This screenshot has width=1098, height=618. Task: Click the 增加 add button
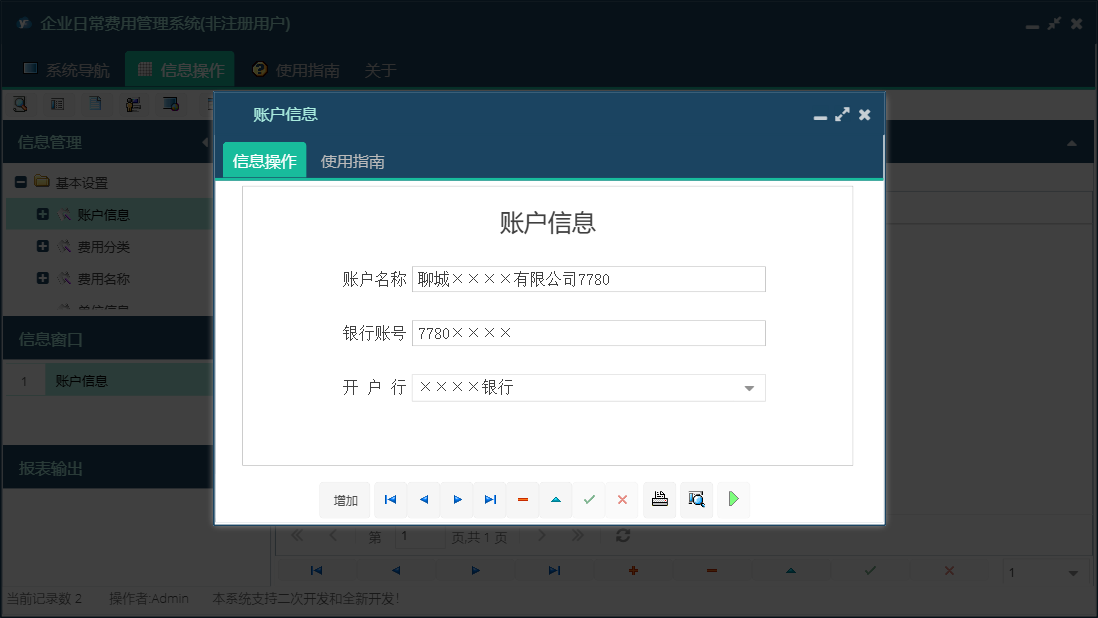pos(344,499)
